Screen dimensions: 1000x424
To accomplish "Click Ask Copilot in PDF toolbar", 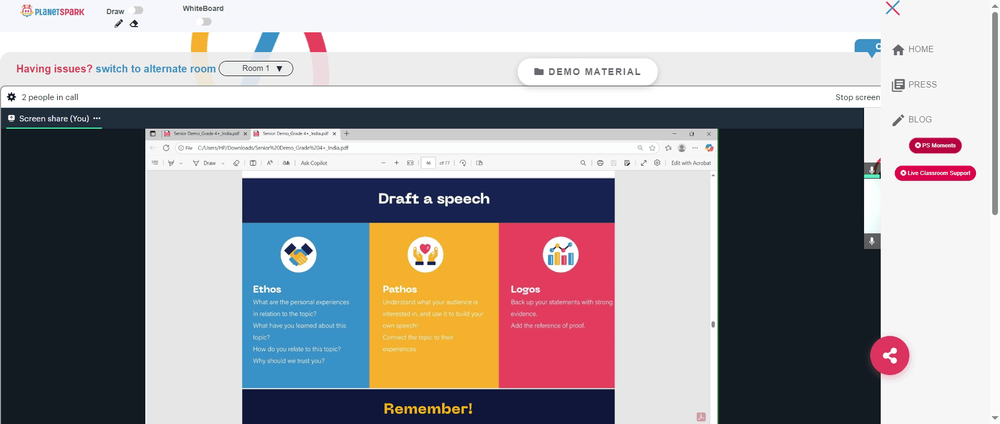I will (314, 163).
